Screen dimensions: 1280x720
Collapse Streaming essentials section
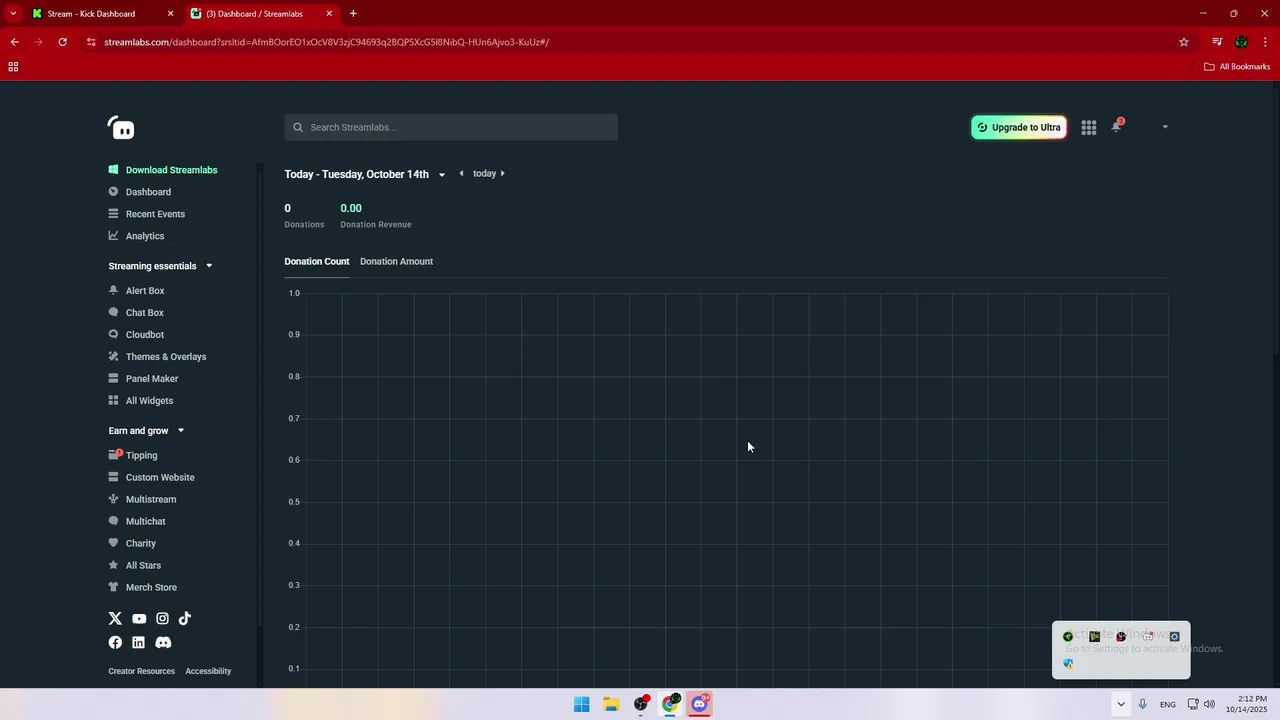209,266
